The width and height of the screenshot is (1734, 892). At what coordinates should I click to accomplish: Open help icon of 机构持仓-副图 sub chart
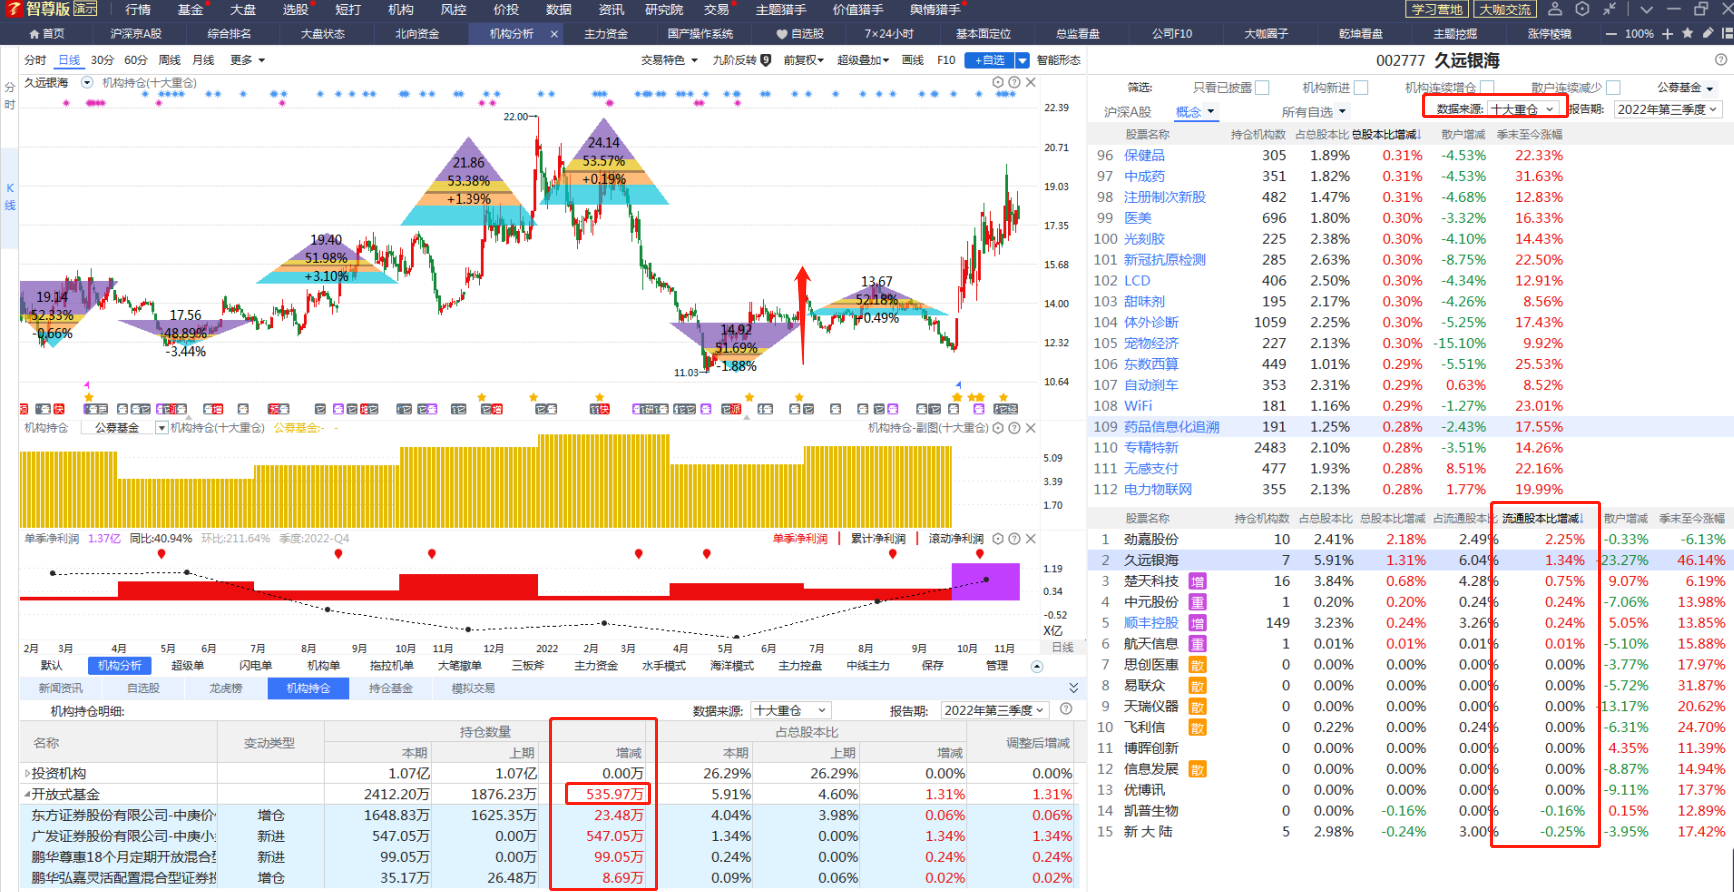coord(1014,428)
